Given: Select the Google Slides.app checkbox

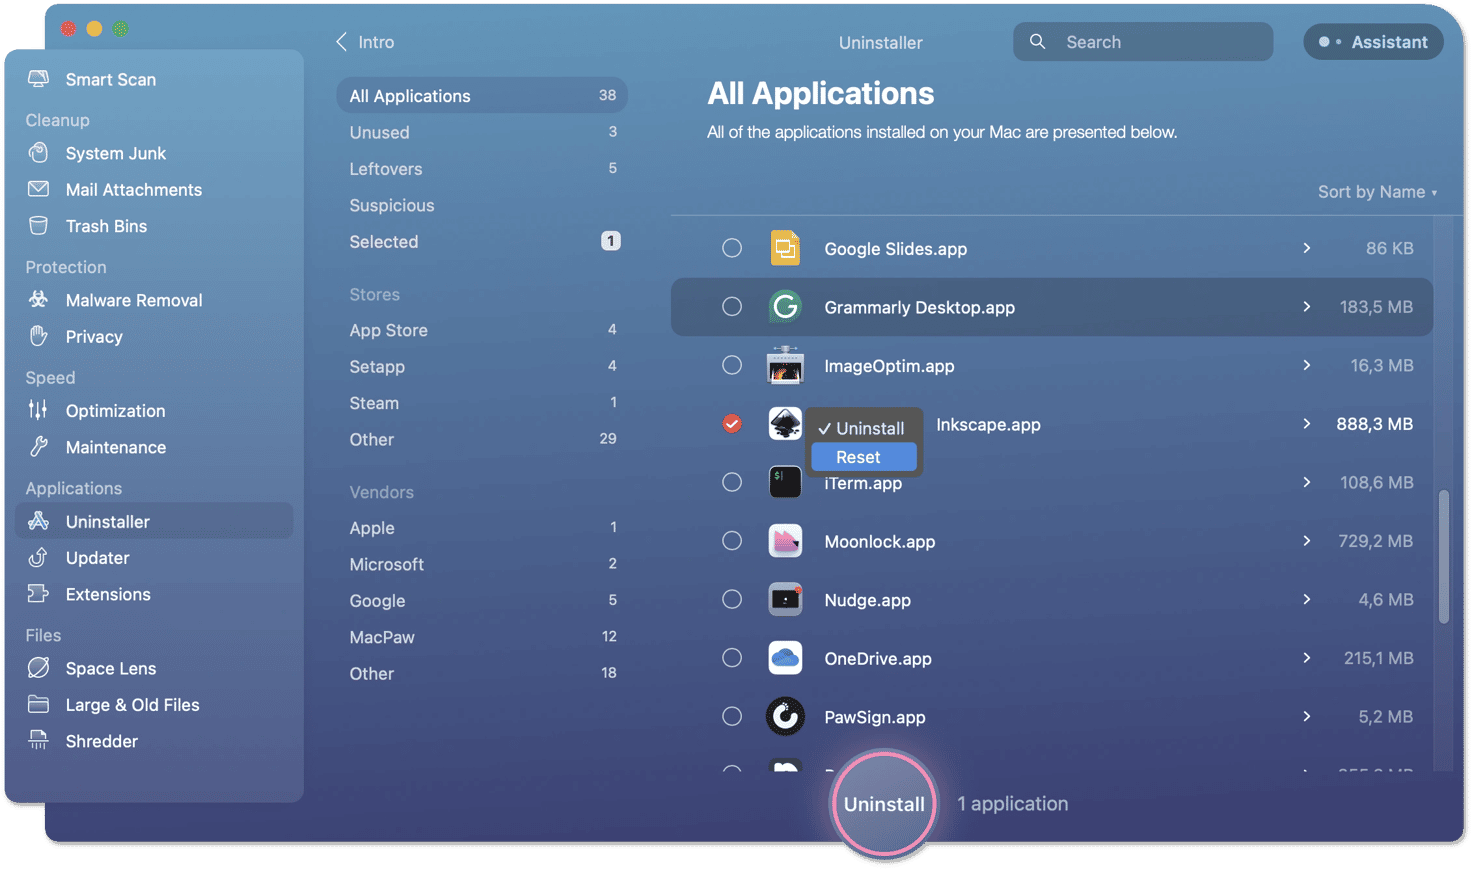Looking at the screenshot, I should (x=732, y=248).
